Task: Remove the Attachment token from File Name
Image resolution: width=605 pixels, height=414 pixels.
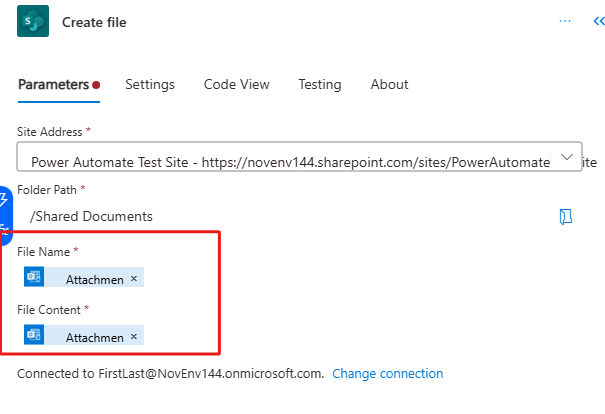Action: pos(134,279)
